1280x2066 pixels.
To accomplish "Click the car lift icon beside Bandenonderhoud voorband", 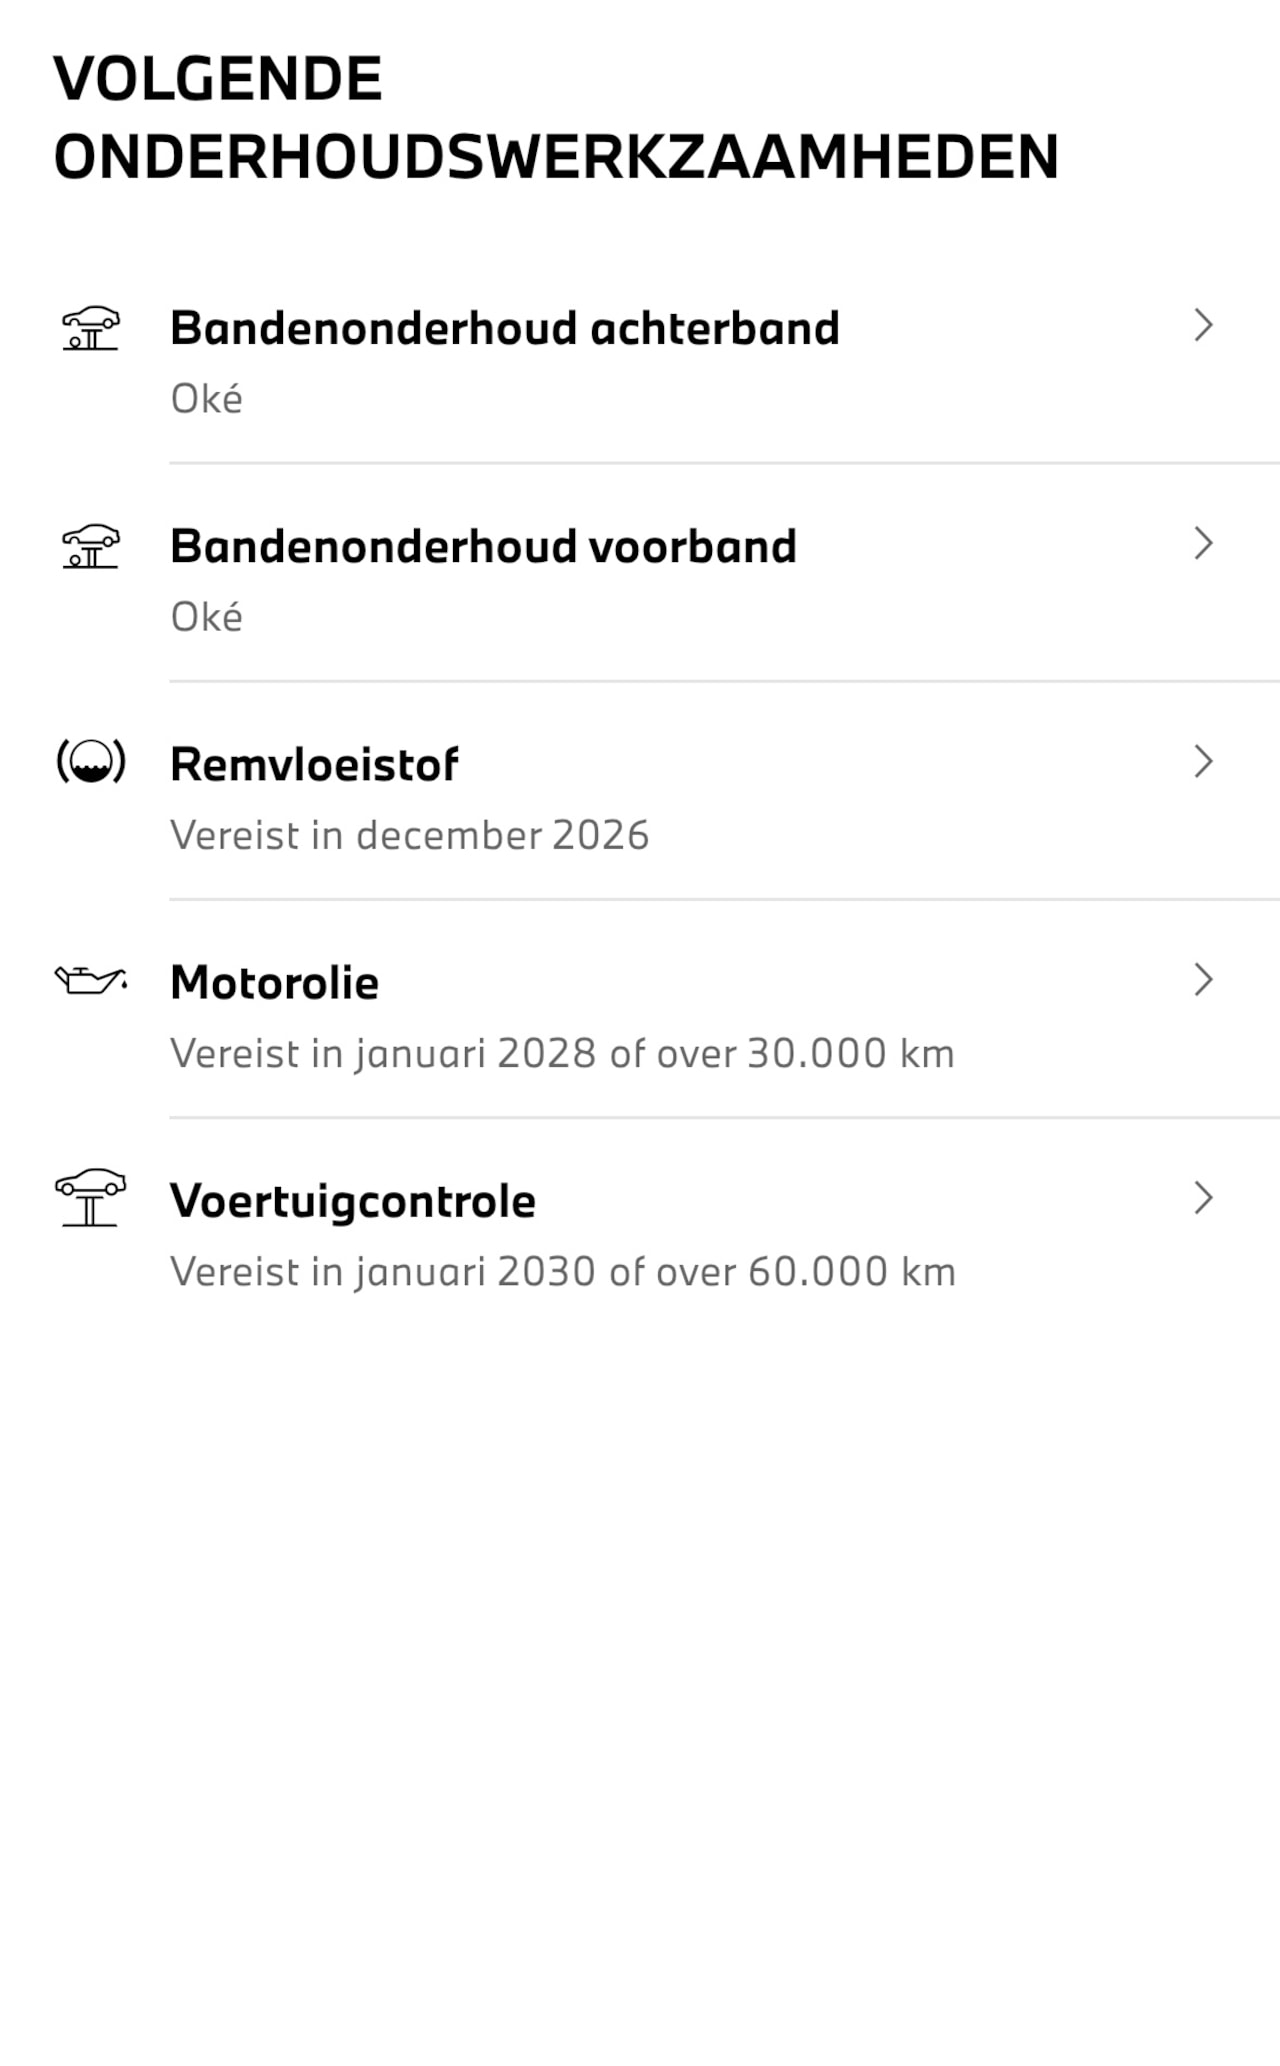I will pos(90,546).
